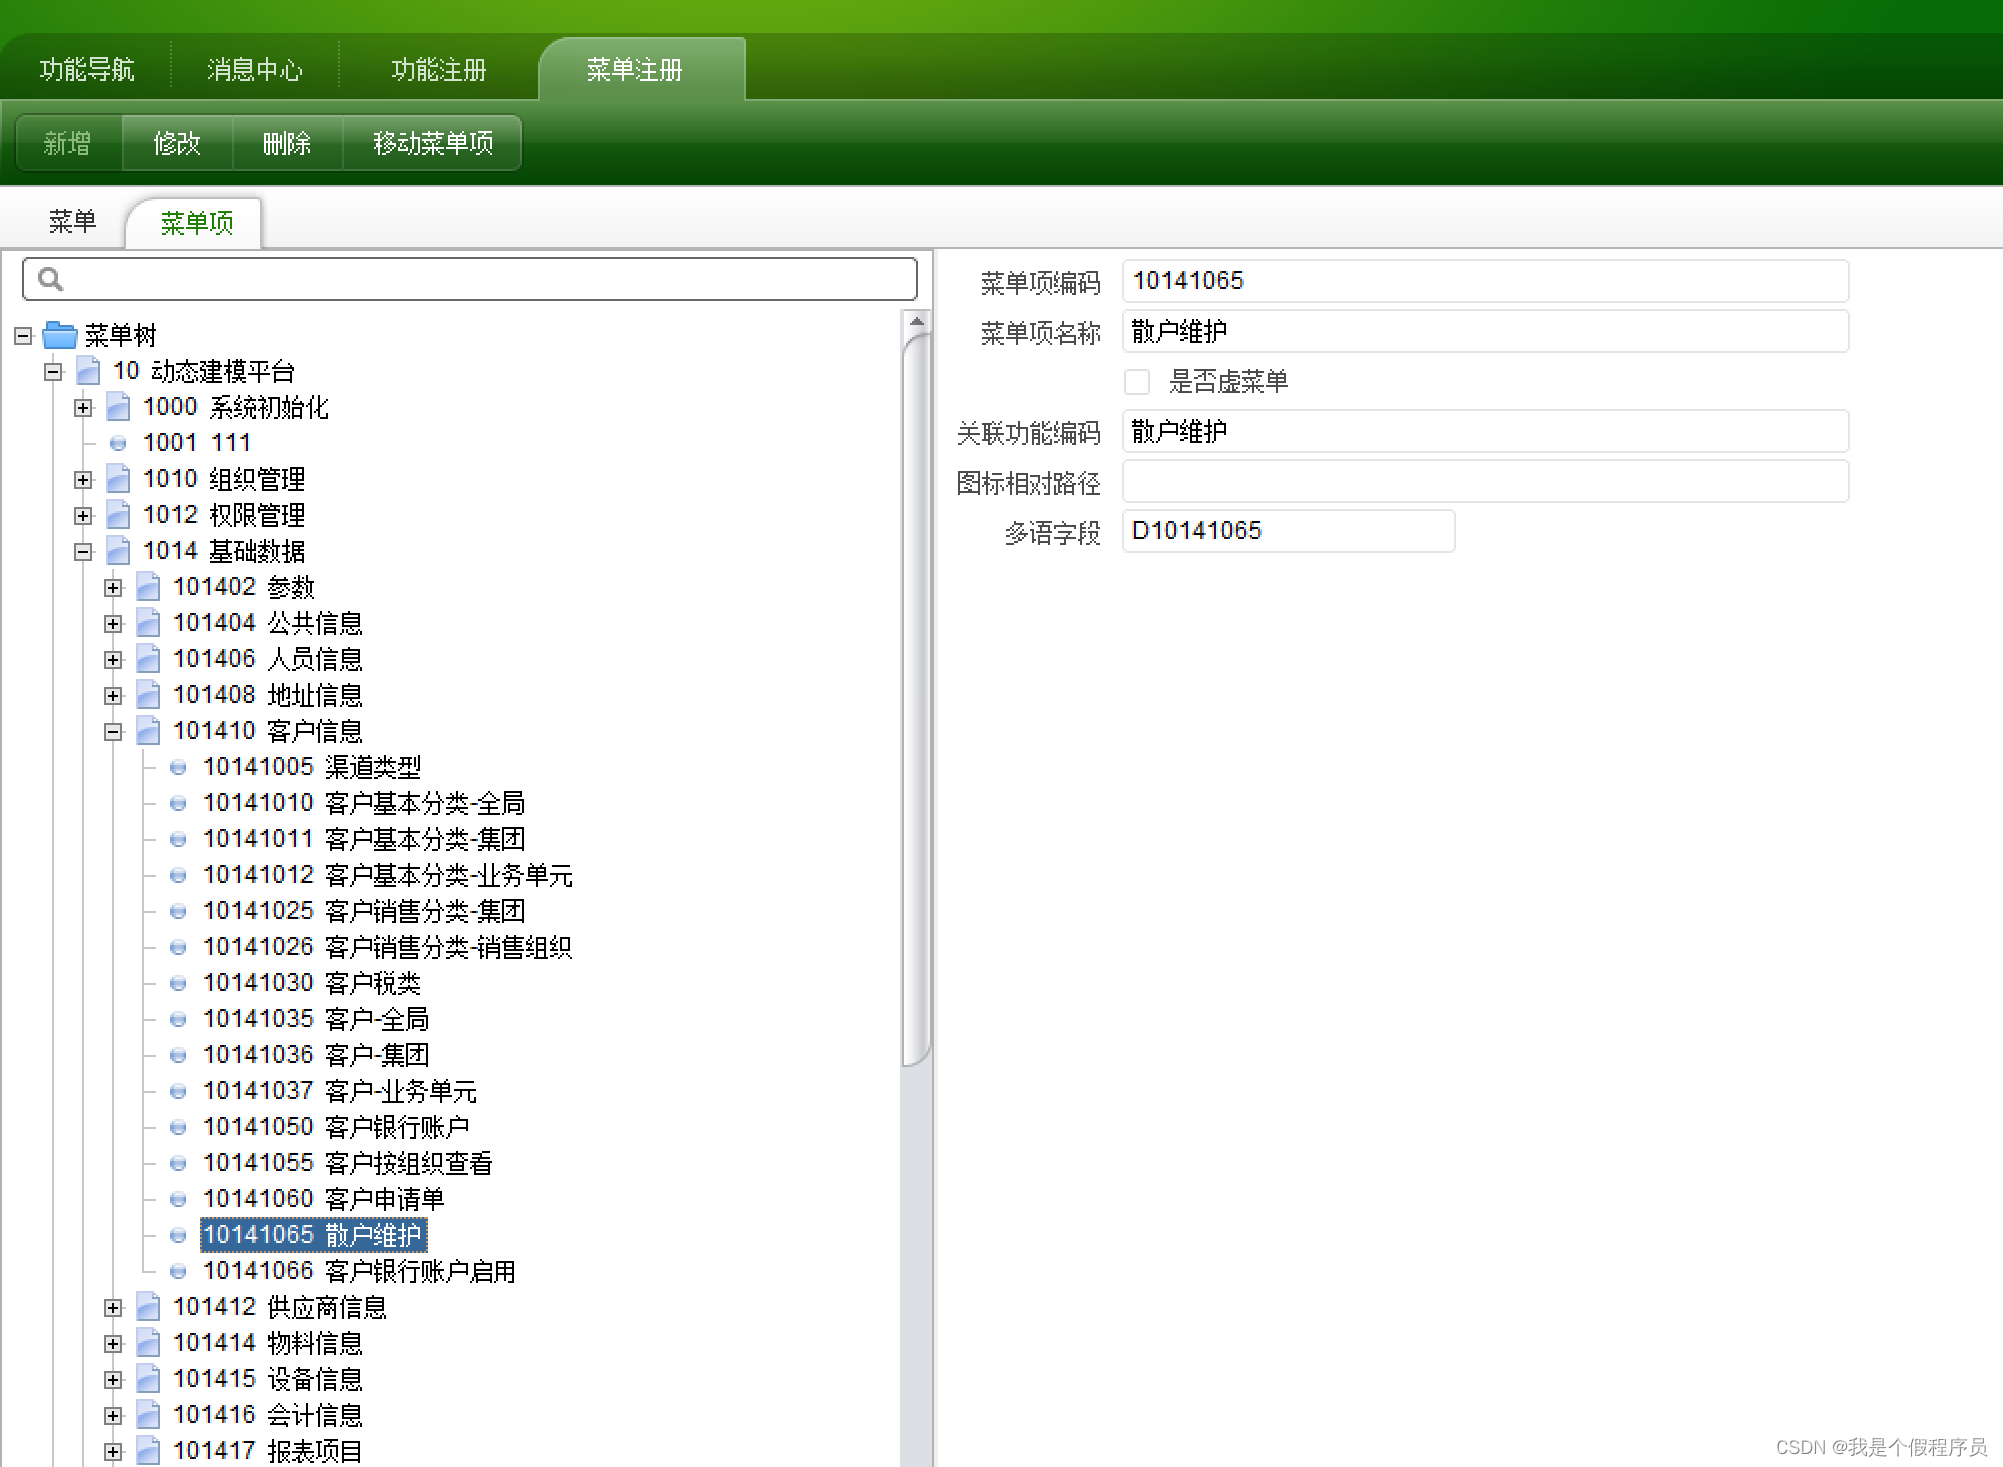This screenshot has height=1467, width=2003.
Task: Open the 功能导航 tab
Action: pos(87,69)
